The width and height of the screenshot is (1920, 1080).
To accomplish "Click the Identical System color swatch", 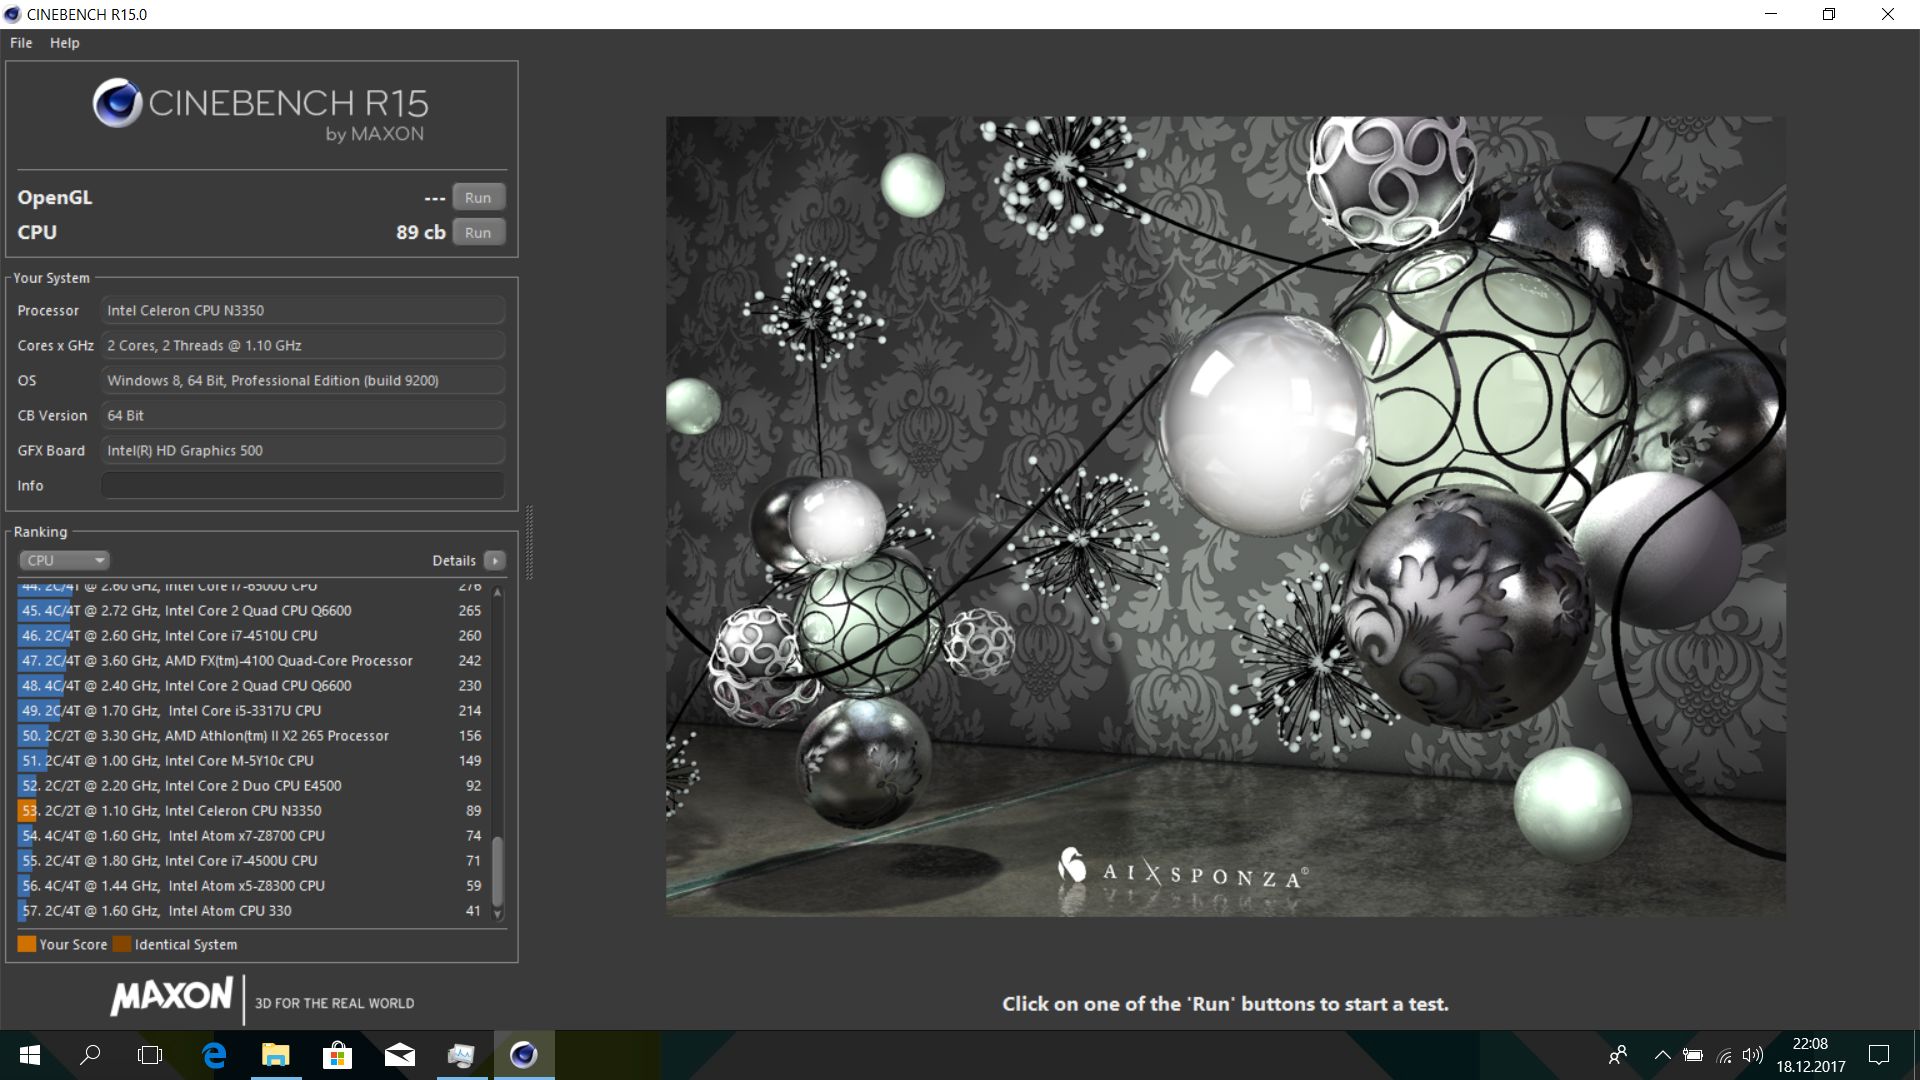I will coord(122,944).
